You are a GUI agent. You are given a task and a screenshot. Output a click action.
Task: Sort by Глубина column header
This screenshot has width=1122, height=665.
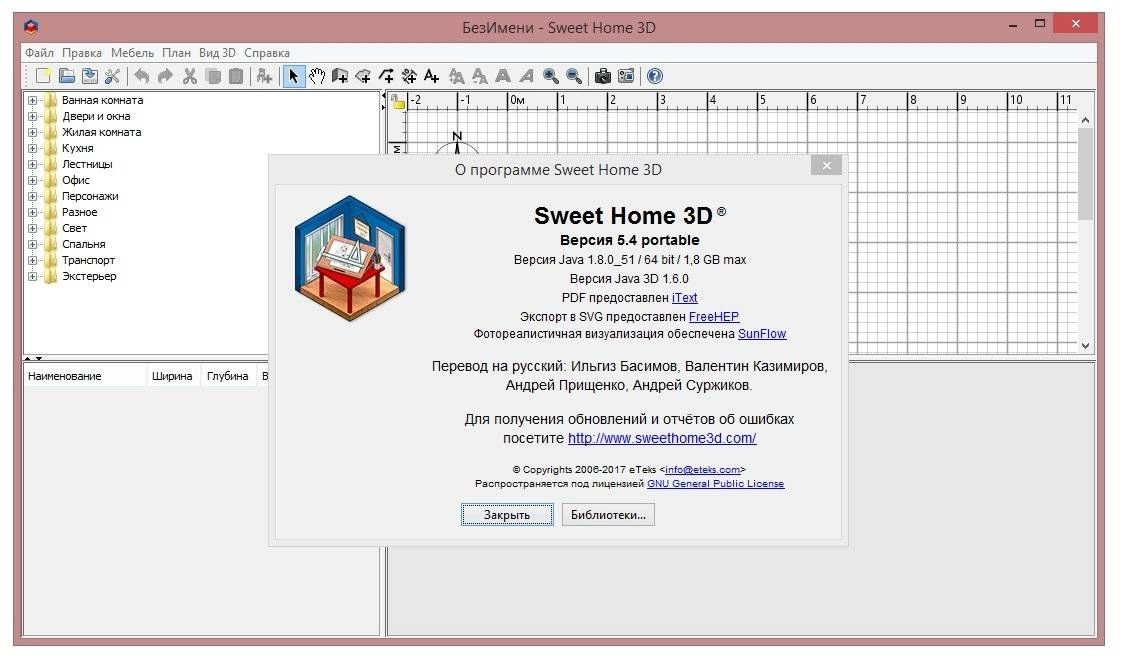[228, 376]
